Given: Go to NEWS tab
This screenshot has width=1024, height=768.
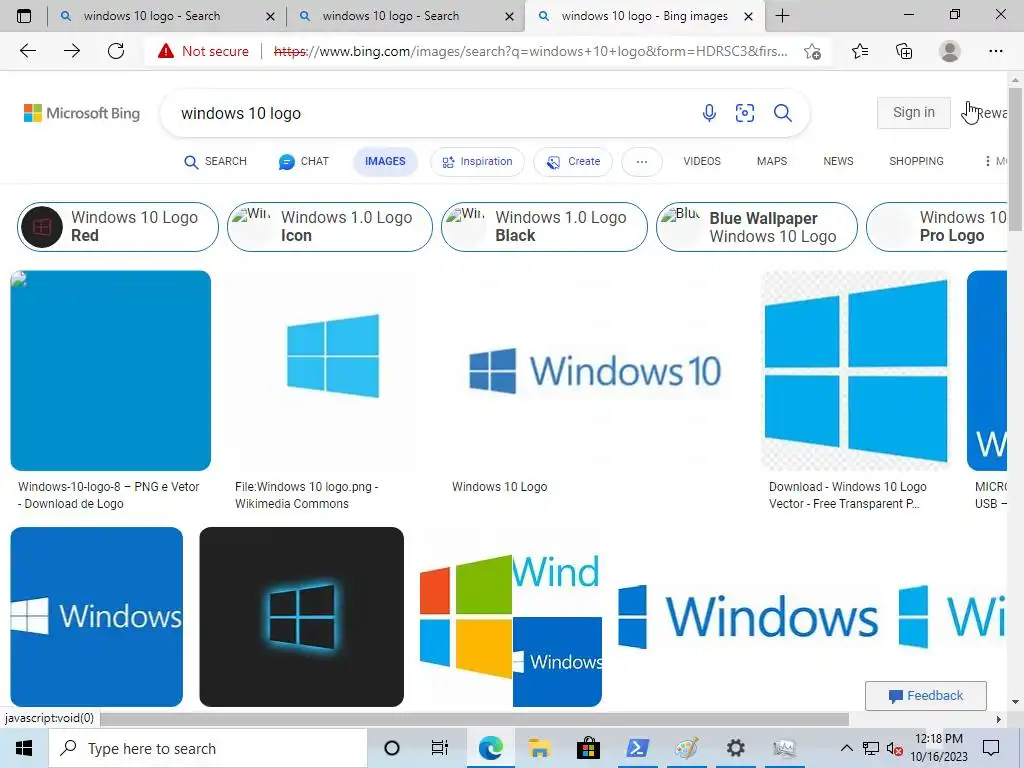Looking at the screenshot, I should pos(838,161).
